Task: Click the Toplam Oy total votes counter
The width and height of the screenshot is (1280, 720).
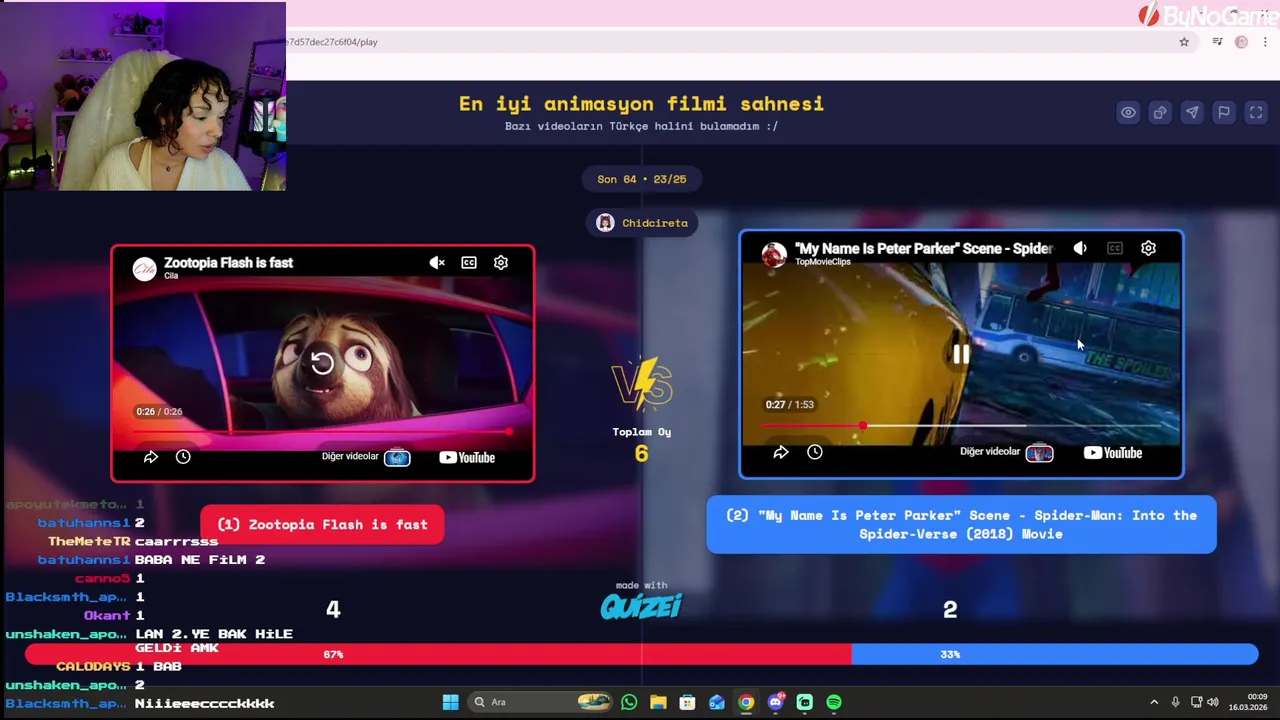Action: click(641, 443)
